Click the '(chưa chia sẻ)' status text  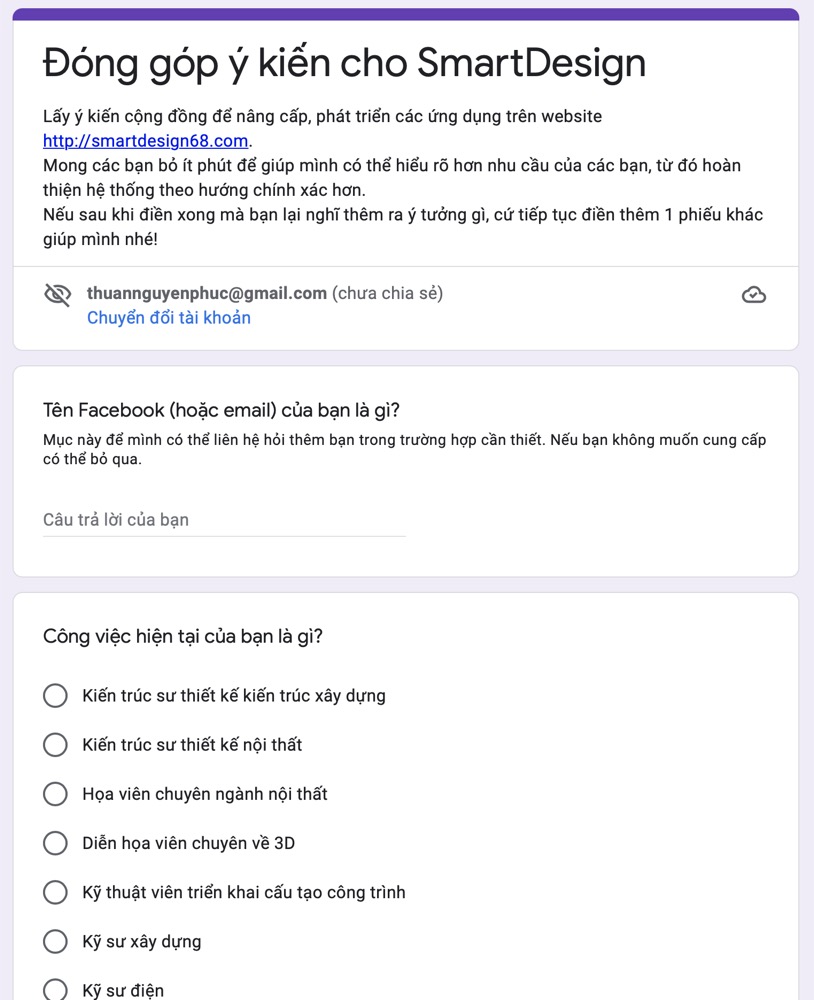click(387, 293)
